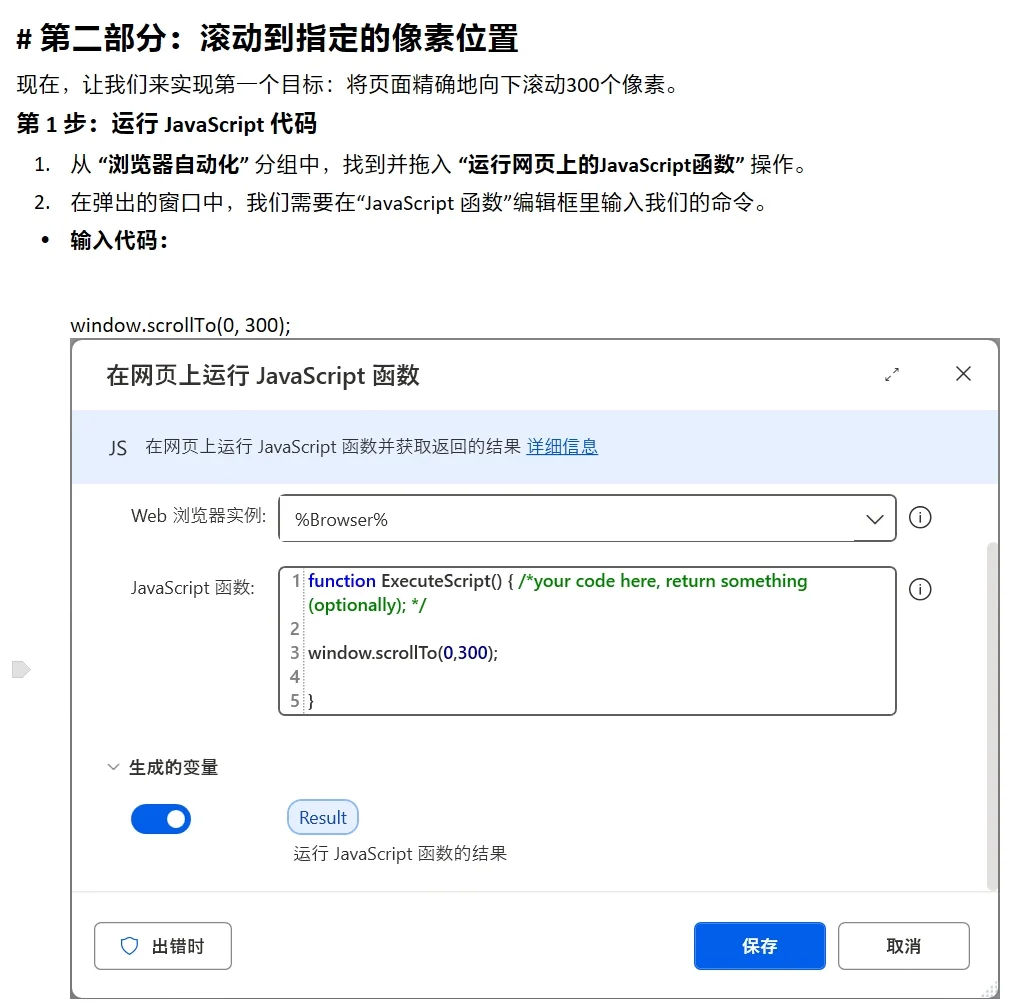Viewport: 1029px width, 1006px height.
Task: Close the JavaScript 函数 dialog with the X
Action: pyautogui.click(x=963, y=374)
